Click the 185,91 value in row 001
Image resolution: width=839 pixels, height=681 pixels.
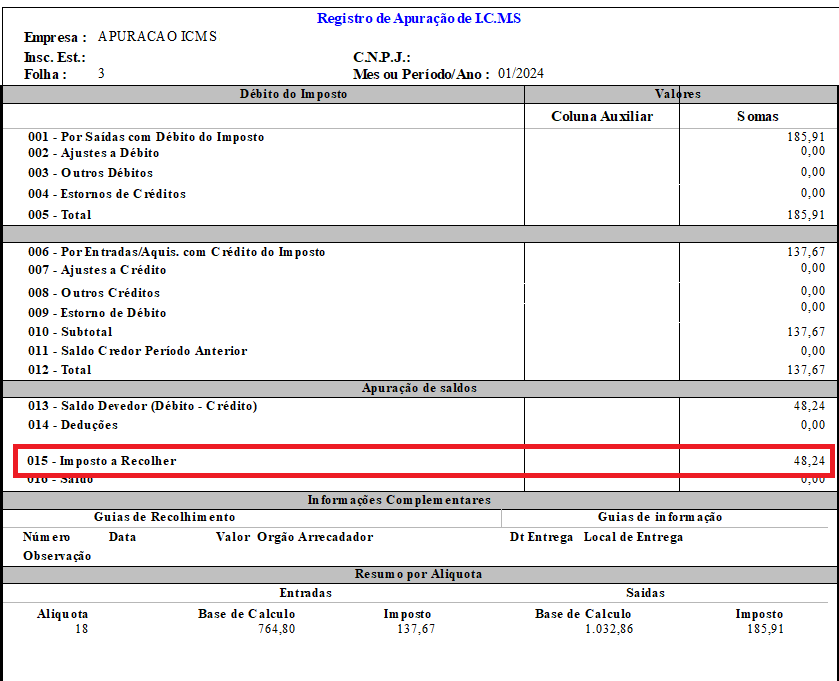point(806,137)
